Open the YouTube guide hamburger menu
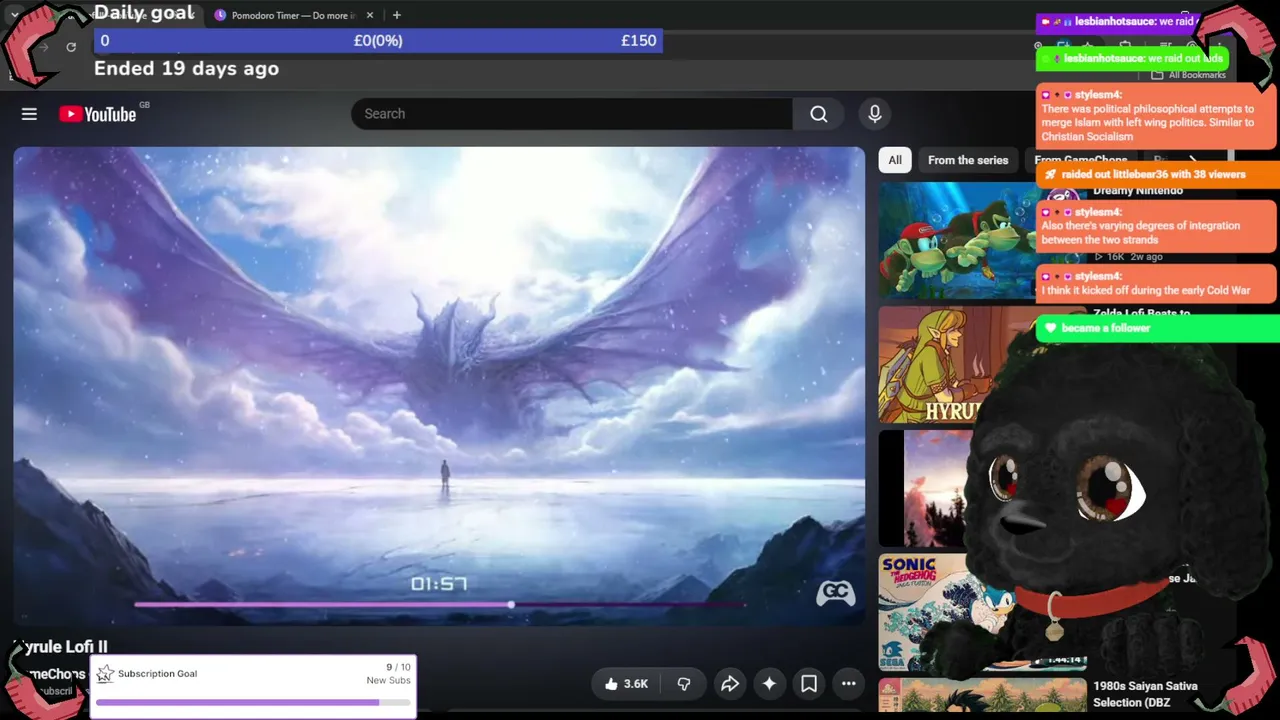Viewport: 1280px width, 720px height. (x=29, y=114)
